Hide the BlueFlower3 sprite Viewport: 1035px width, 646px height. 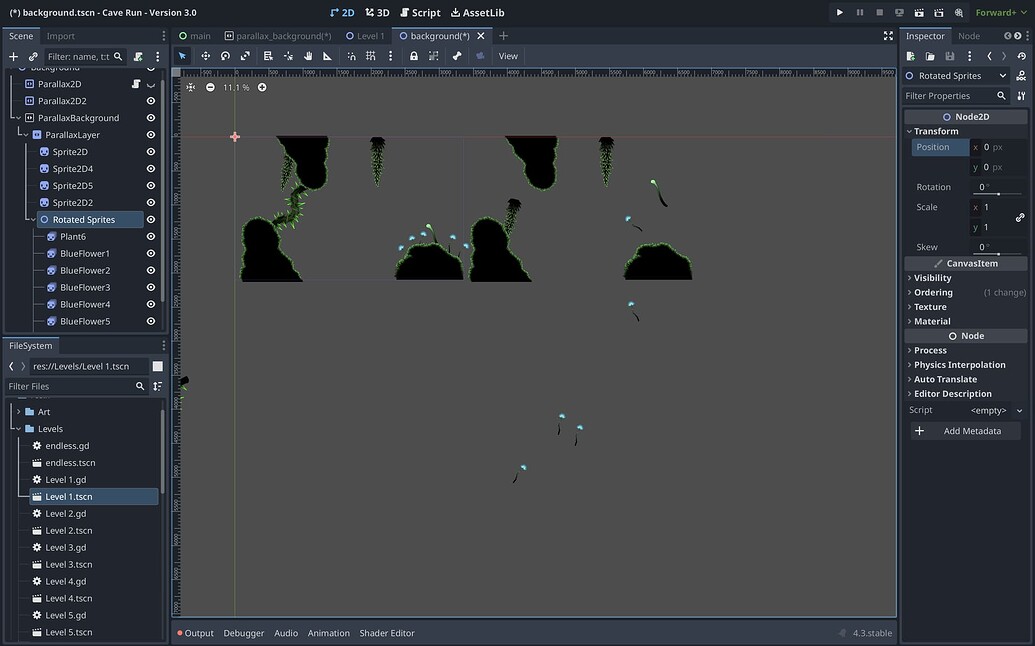click(x=150, y=287)
